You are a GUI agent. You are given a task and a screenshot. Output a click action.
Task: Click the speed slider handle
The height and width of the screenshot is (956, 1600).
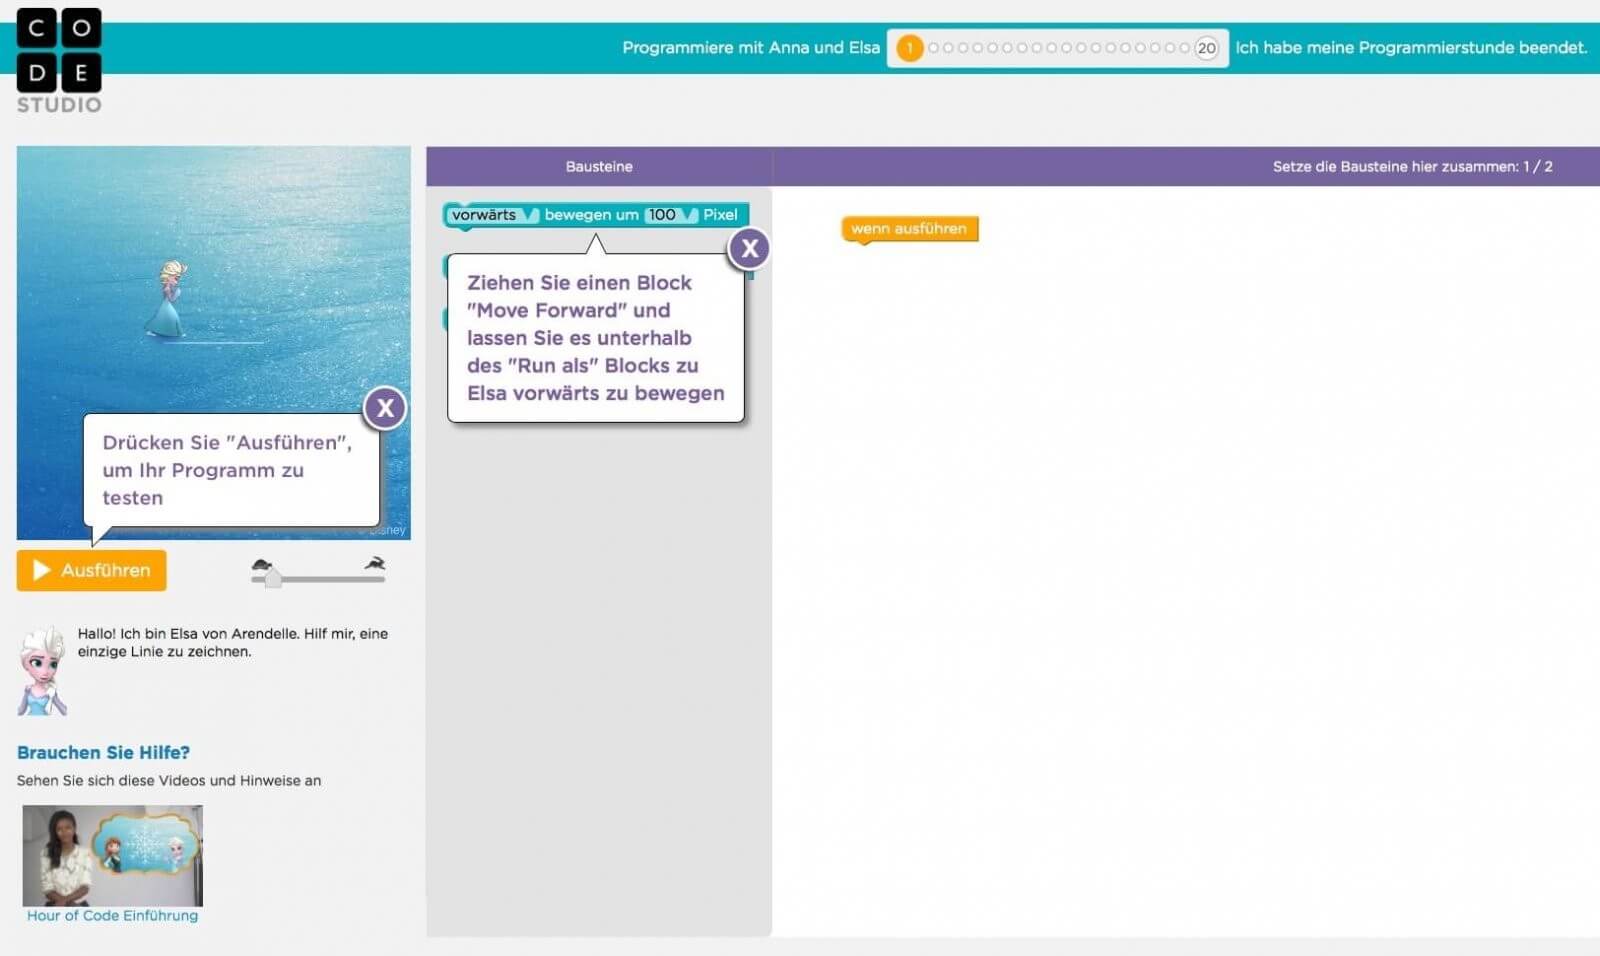click(x=273, y=579)
